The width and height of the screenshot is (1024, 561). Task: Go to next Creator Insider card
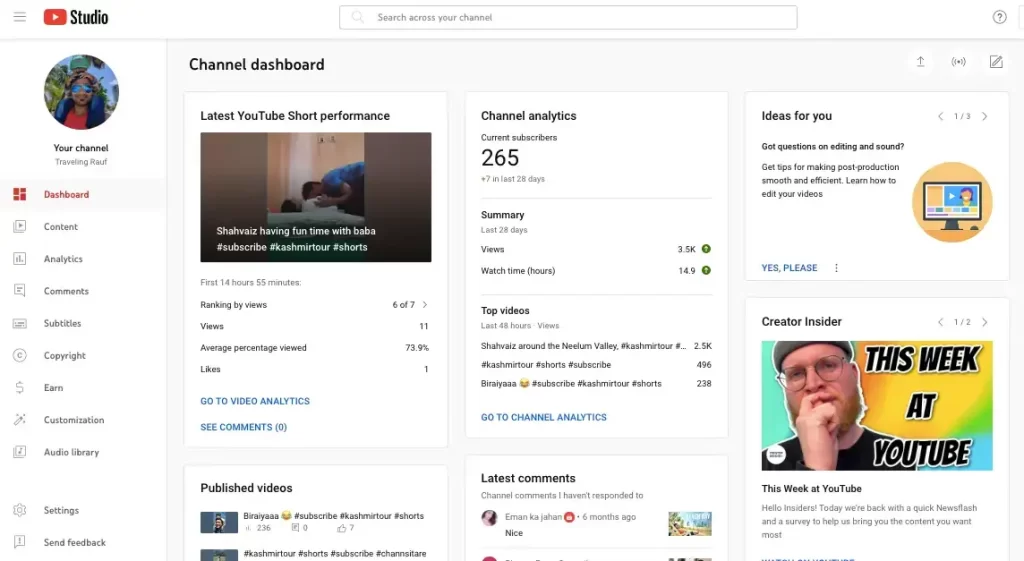pyautogui.click(x=985, y=322)
